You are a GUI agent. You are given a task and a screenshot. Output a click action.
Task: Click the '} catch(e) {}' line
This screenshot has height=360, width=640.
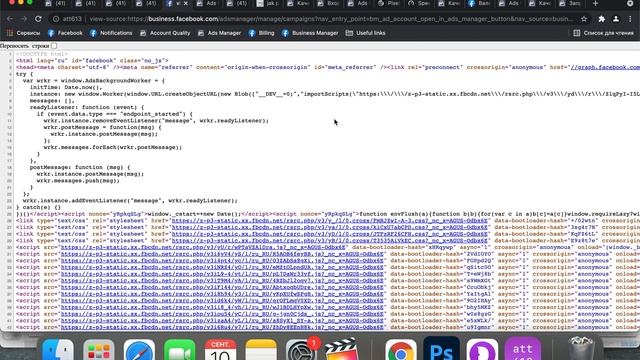pyautogui.click(x=38, y=207)
